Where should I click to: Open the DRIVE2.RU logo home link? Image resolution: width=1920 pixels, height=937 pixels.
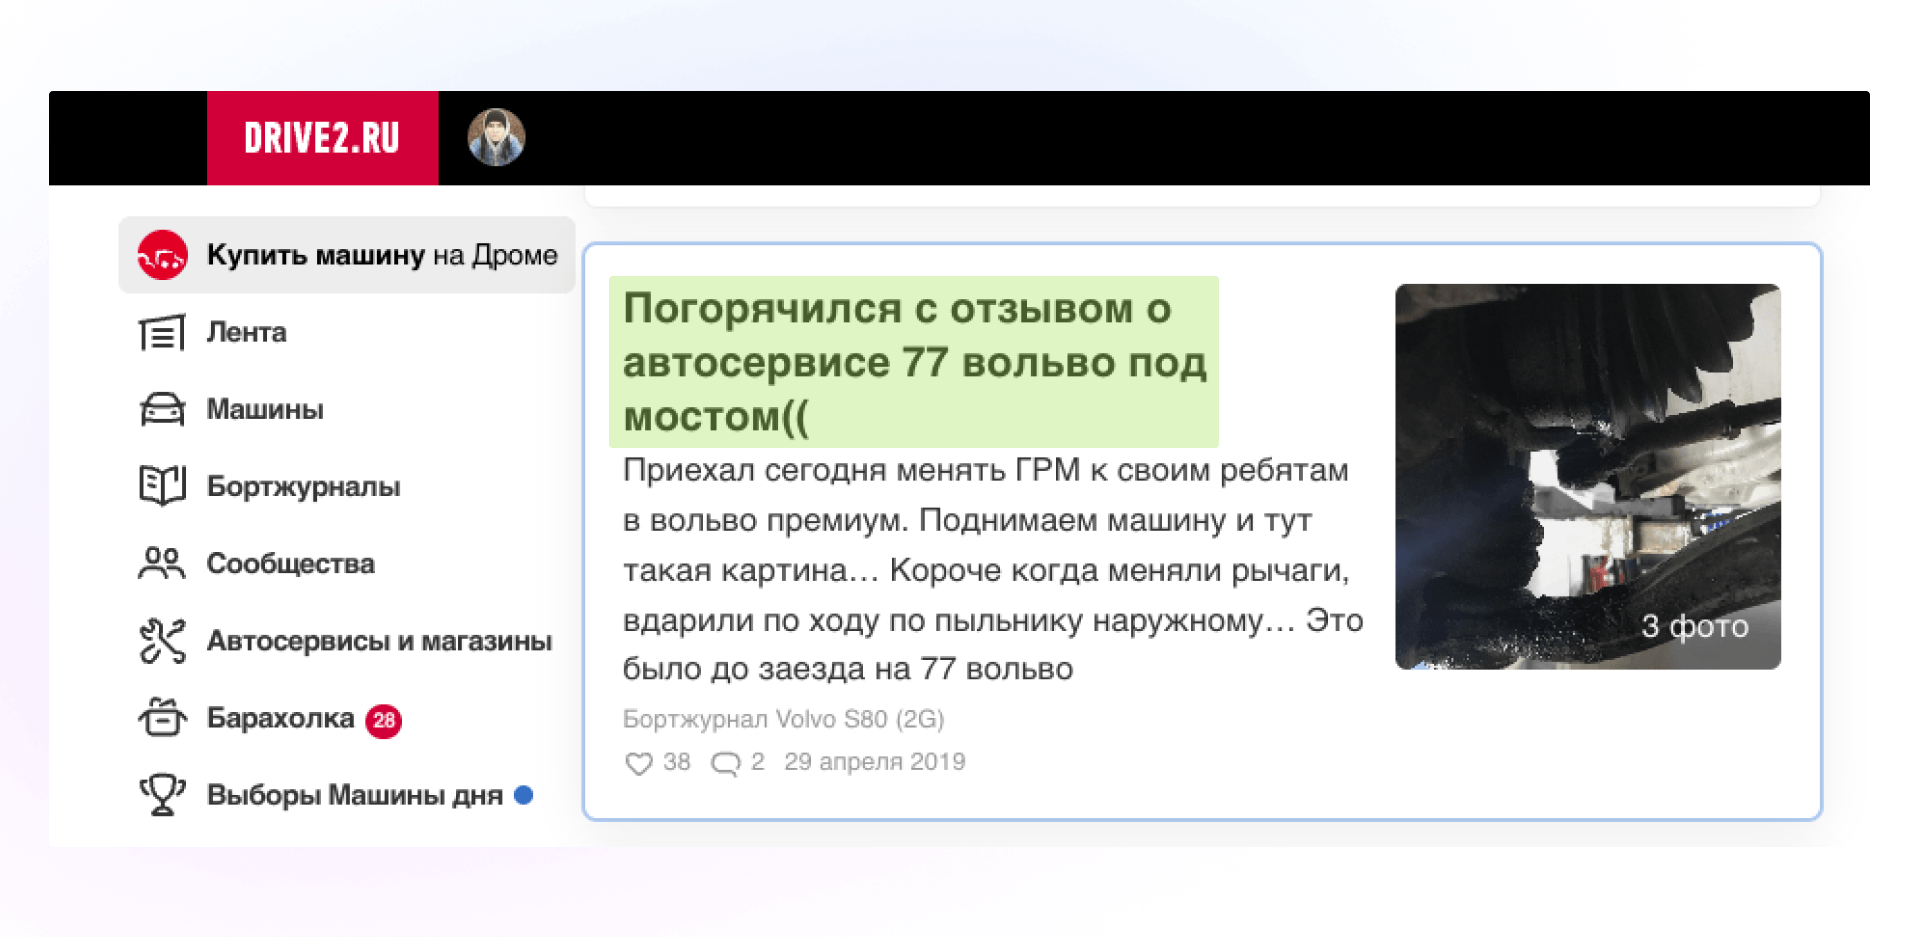click(322, 138)
